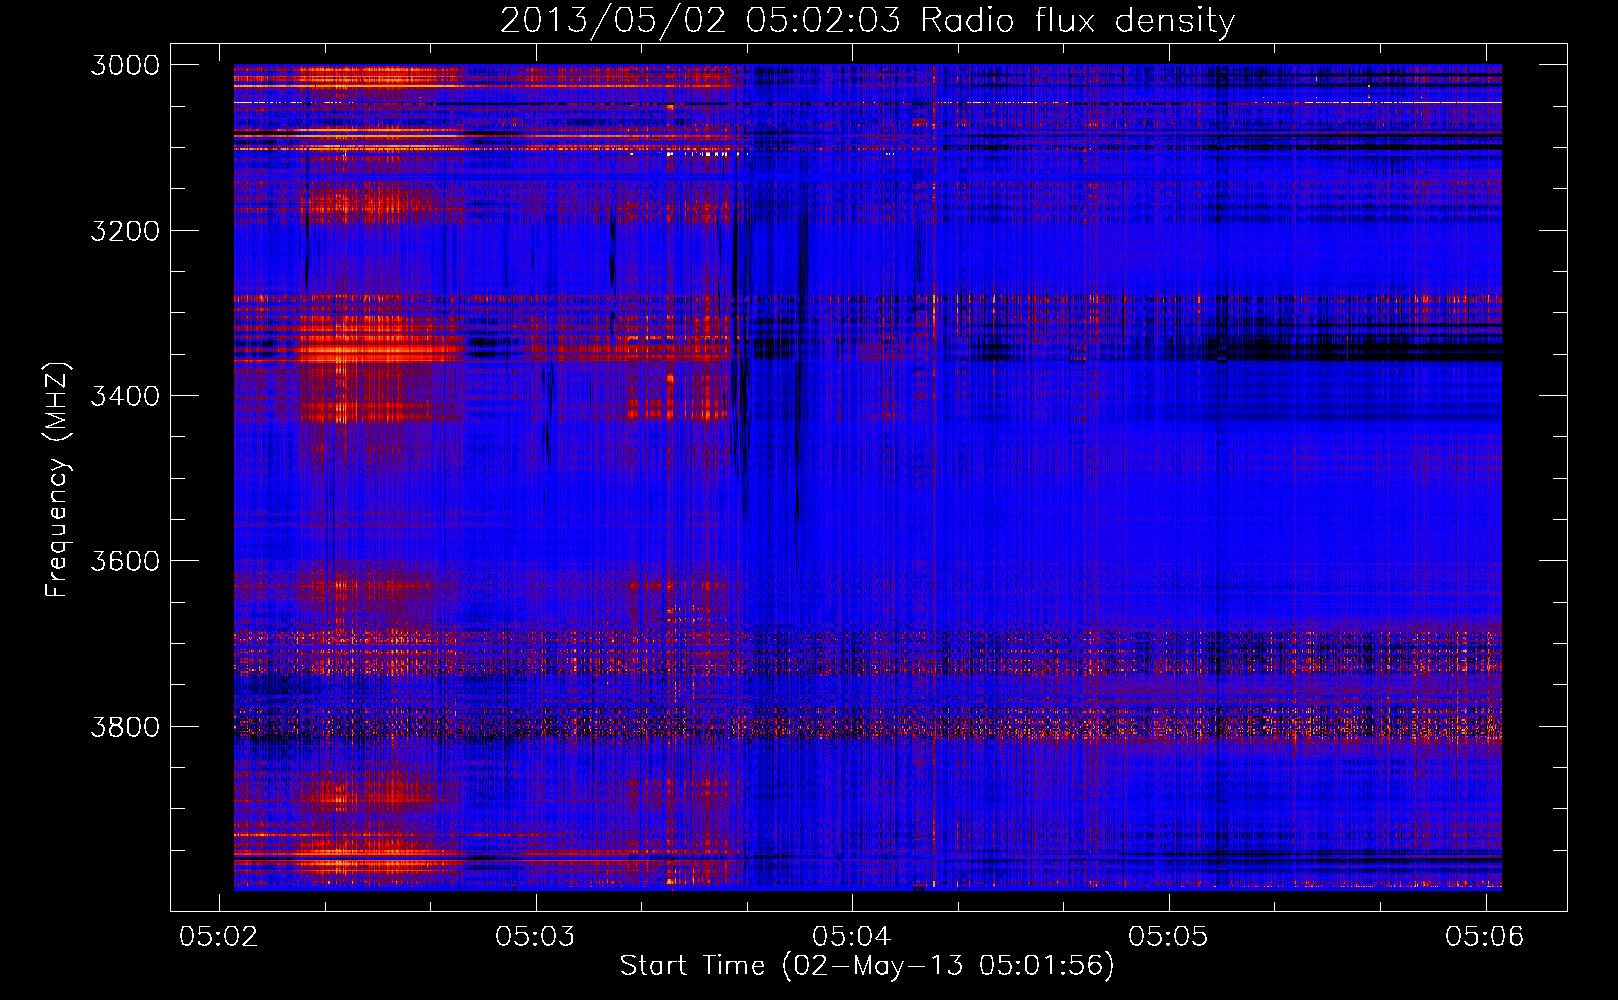Click the 'Start Time (02-May-13 05:01:56)' label

pos(867,966)
